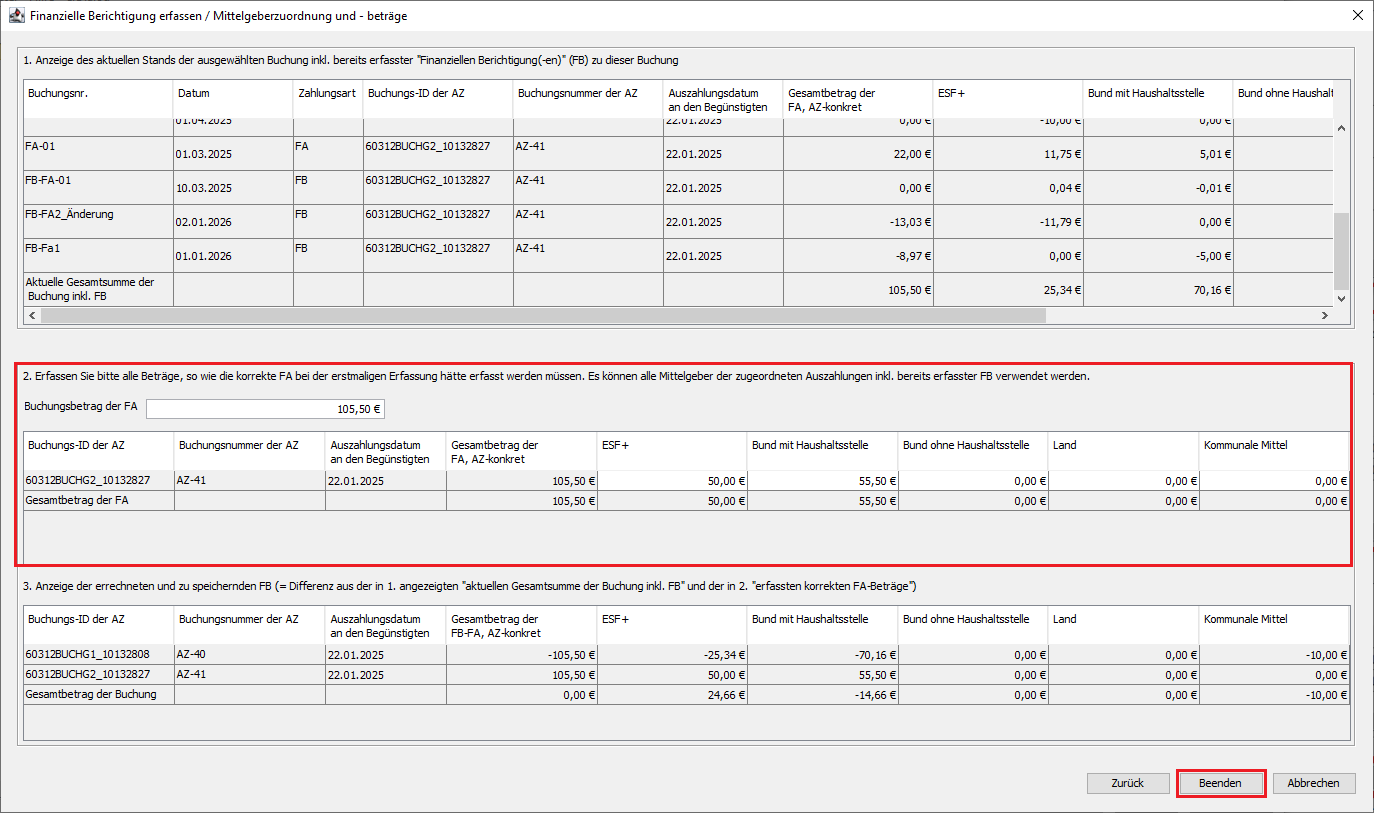Click the Zahlungsart column header
1374x813 pixels.
(x=327, y=94)
